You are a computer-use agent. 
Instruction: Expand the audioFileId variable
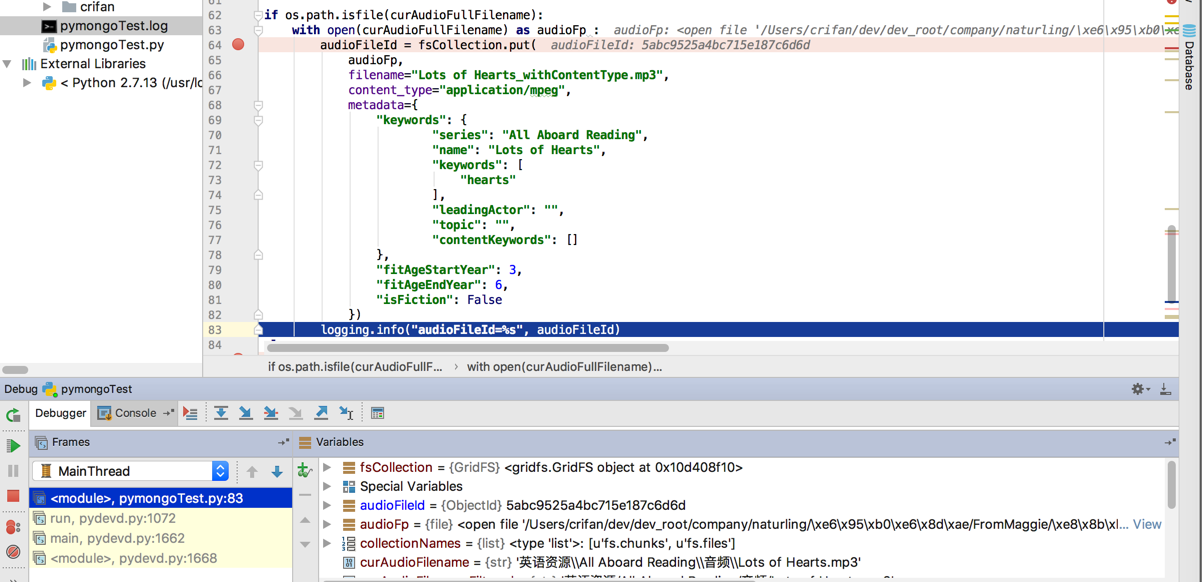tap(327, 505)
